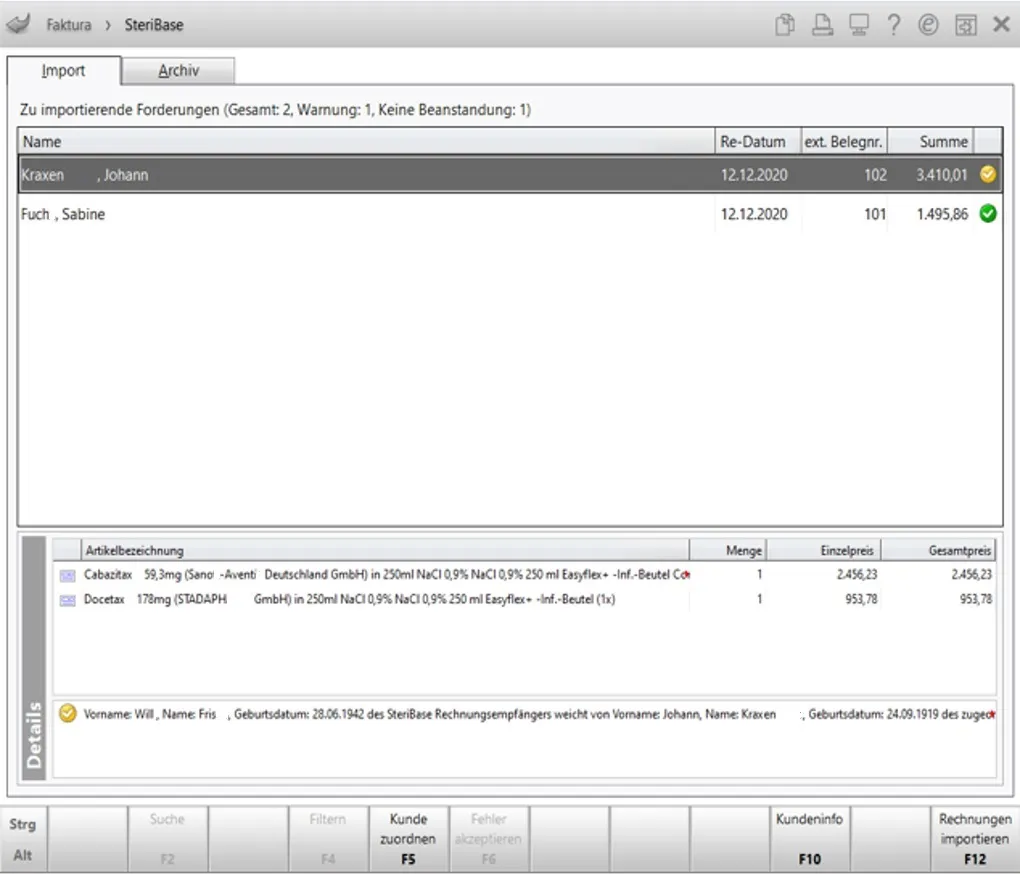Screen dimensions: 1020x874
Task: Click the Cabazitax article row icon
Action: pyautogui.click(x=67, y=576)
